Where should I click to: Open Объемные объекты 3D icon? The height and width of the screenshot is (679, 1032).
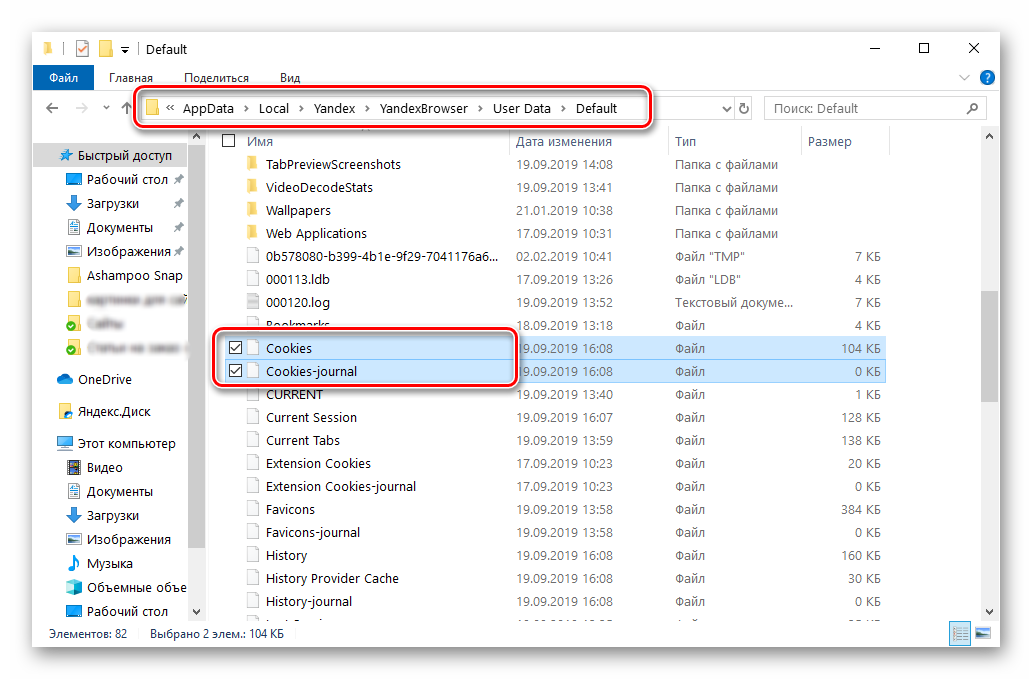click(x=74, y=587)
